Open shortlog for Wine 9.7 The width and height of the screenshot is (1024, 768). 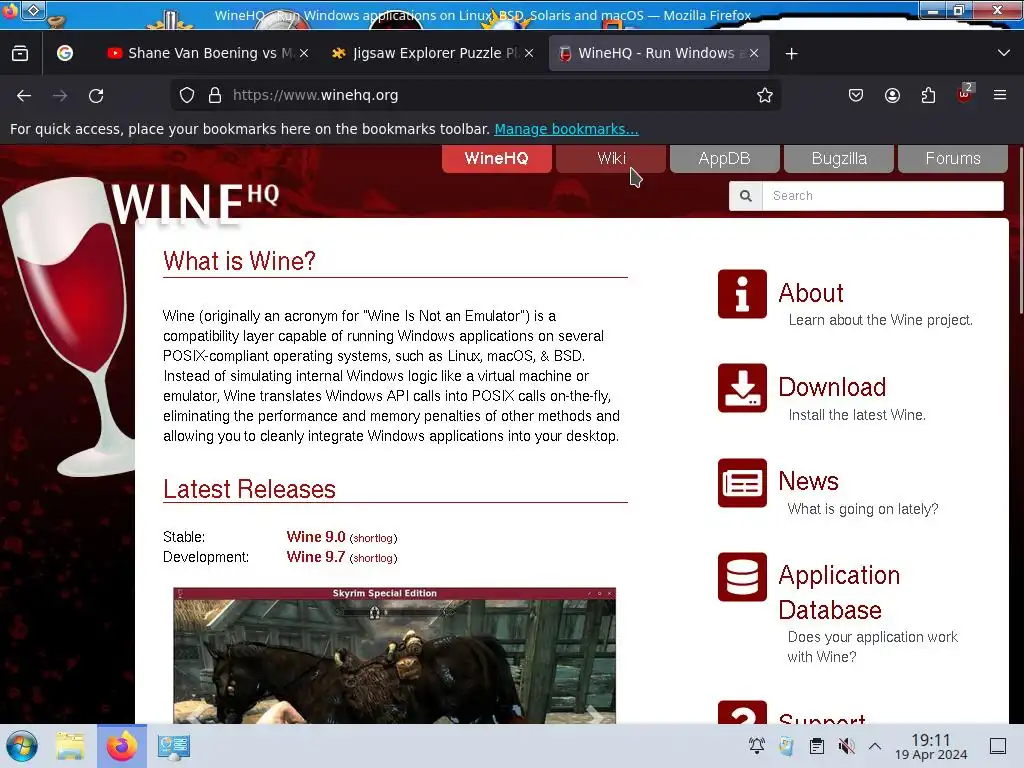coord(374,558)
